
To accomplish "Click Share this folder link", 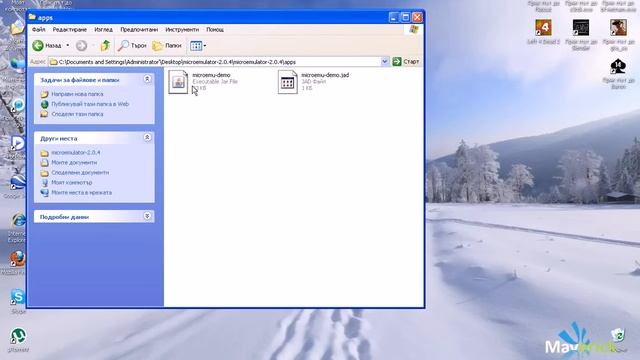I will tap(77, 114).
